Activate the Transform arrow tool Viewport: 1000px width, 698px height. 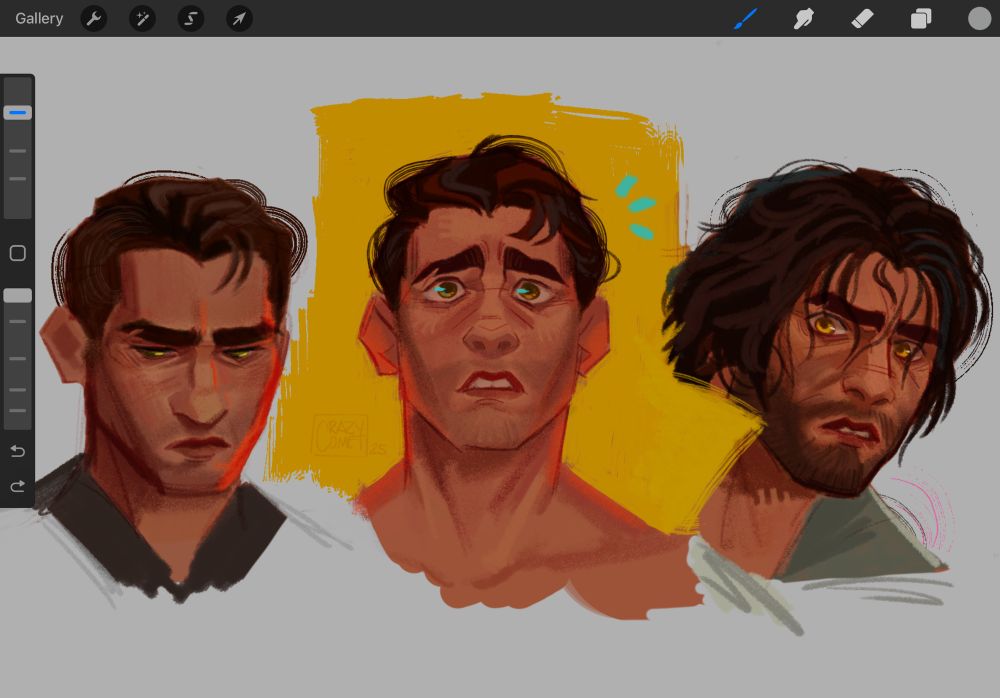[x=239, y=19]
